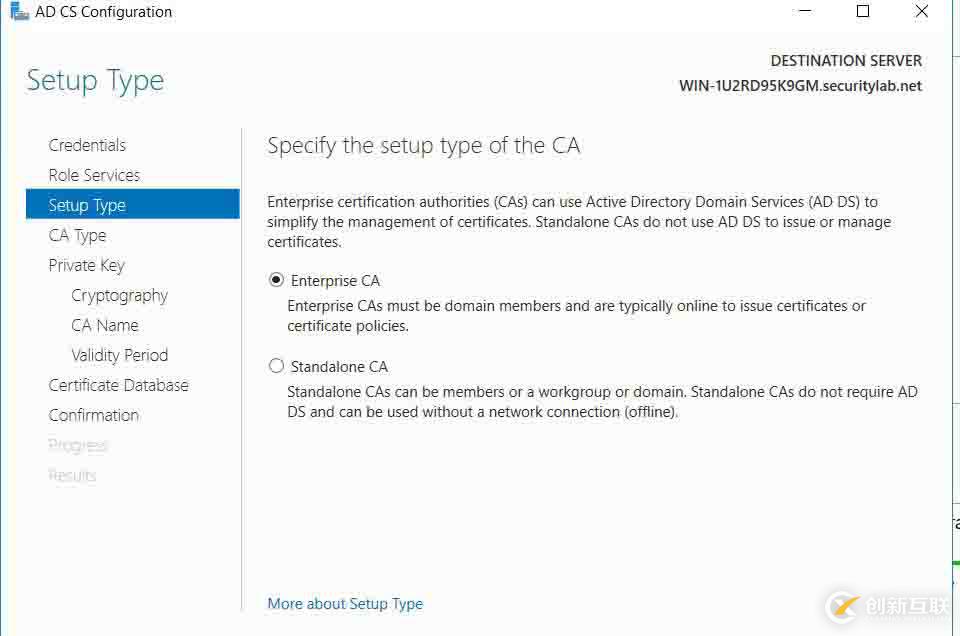The width and height of the screenshot is (960, 636).
Task: Click the Enterprise CA option label
Action: (x=335, y=281)
